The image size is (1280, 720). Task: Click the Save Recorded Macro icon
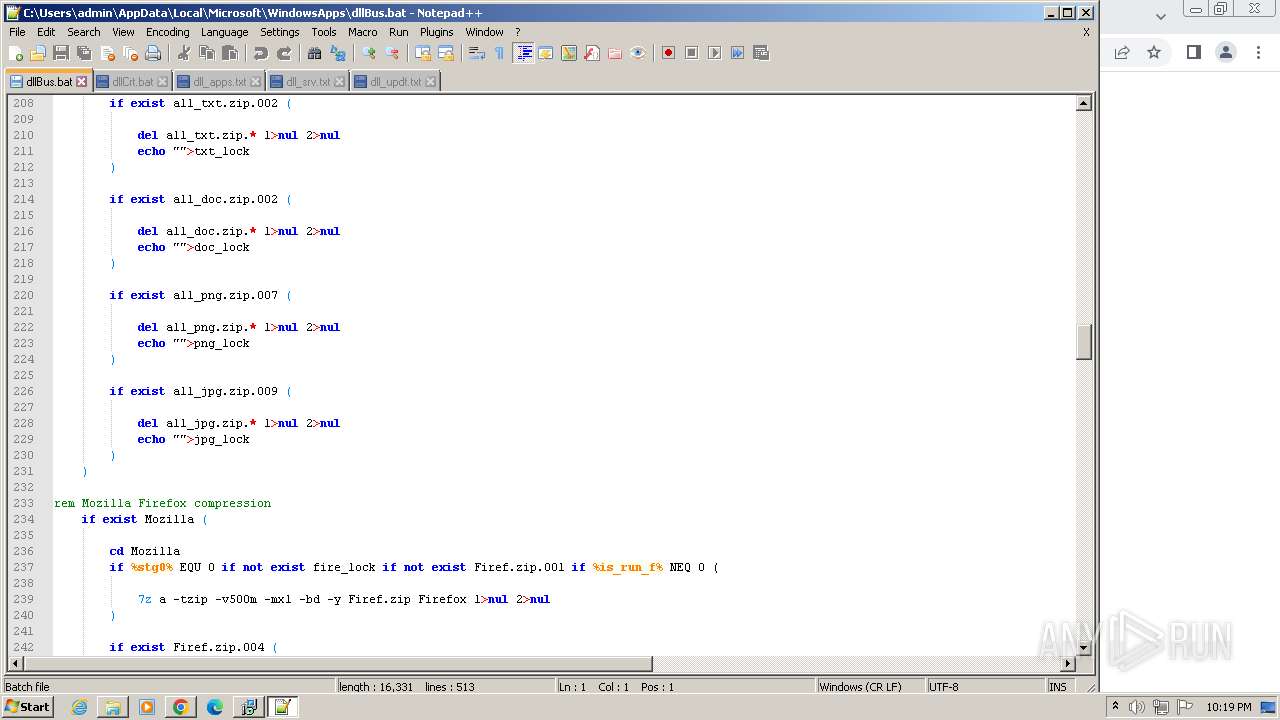761,53
